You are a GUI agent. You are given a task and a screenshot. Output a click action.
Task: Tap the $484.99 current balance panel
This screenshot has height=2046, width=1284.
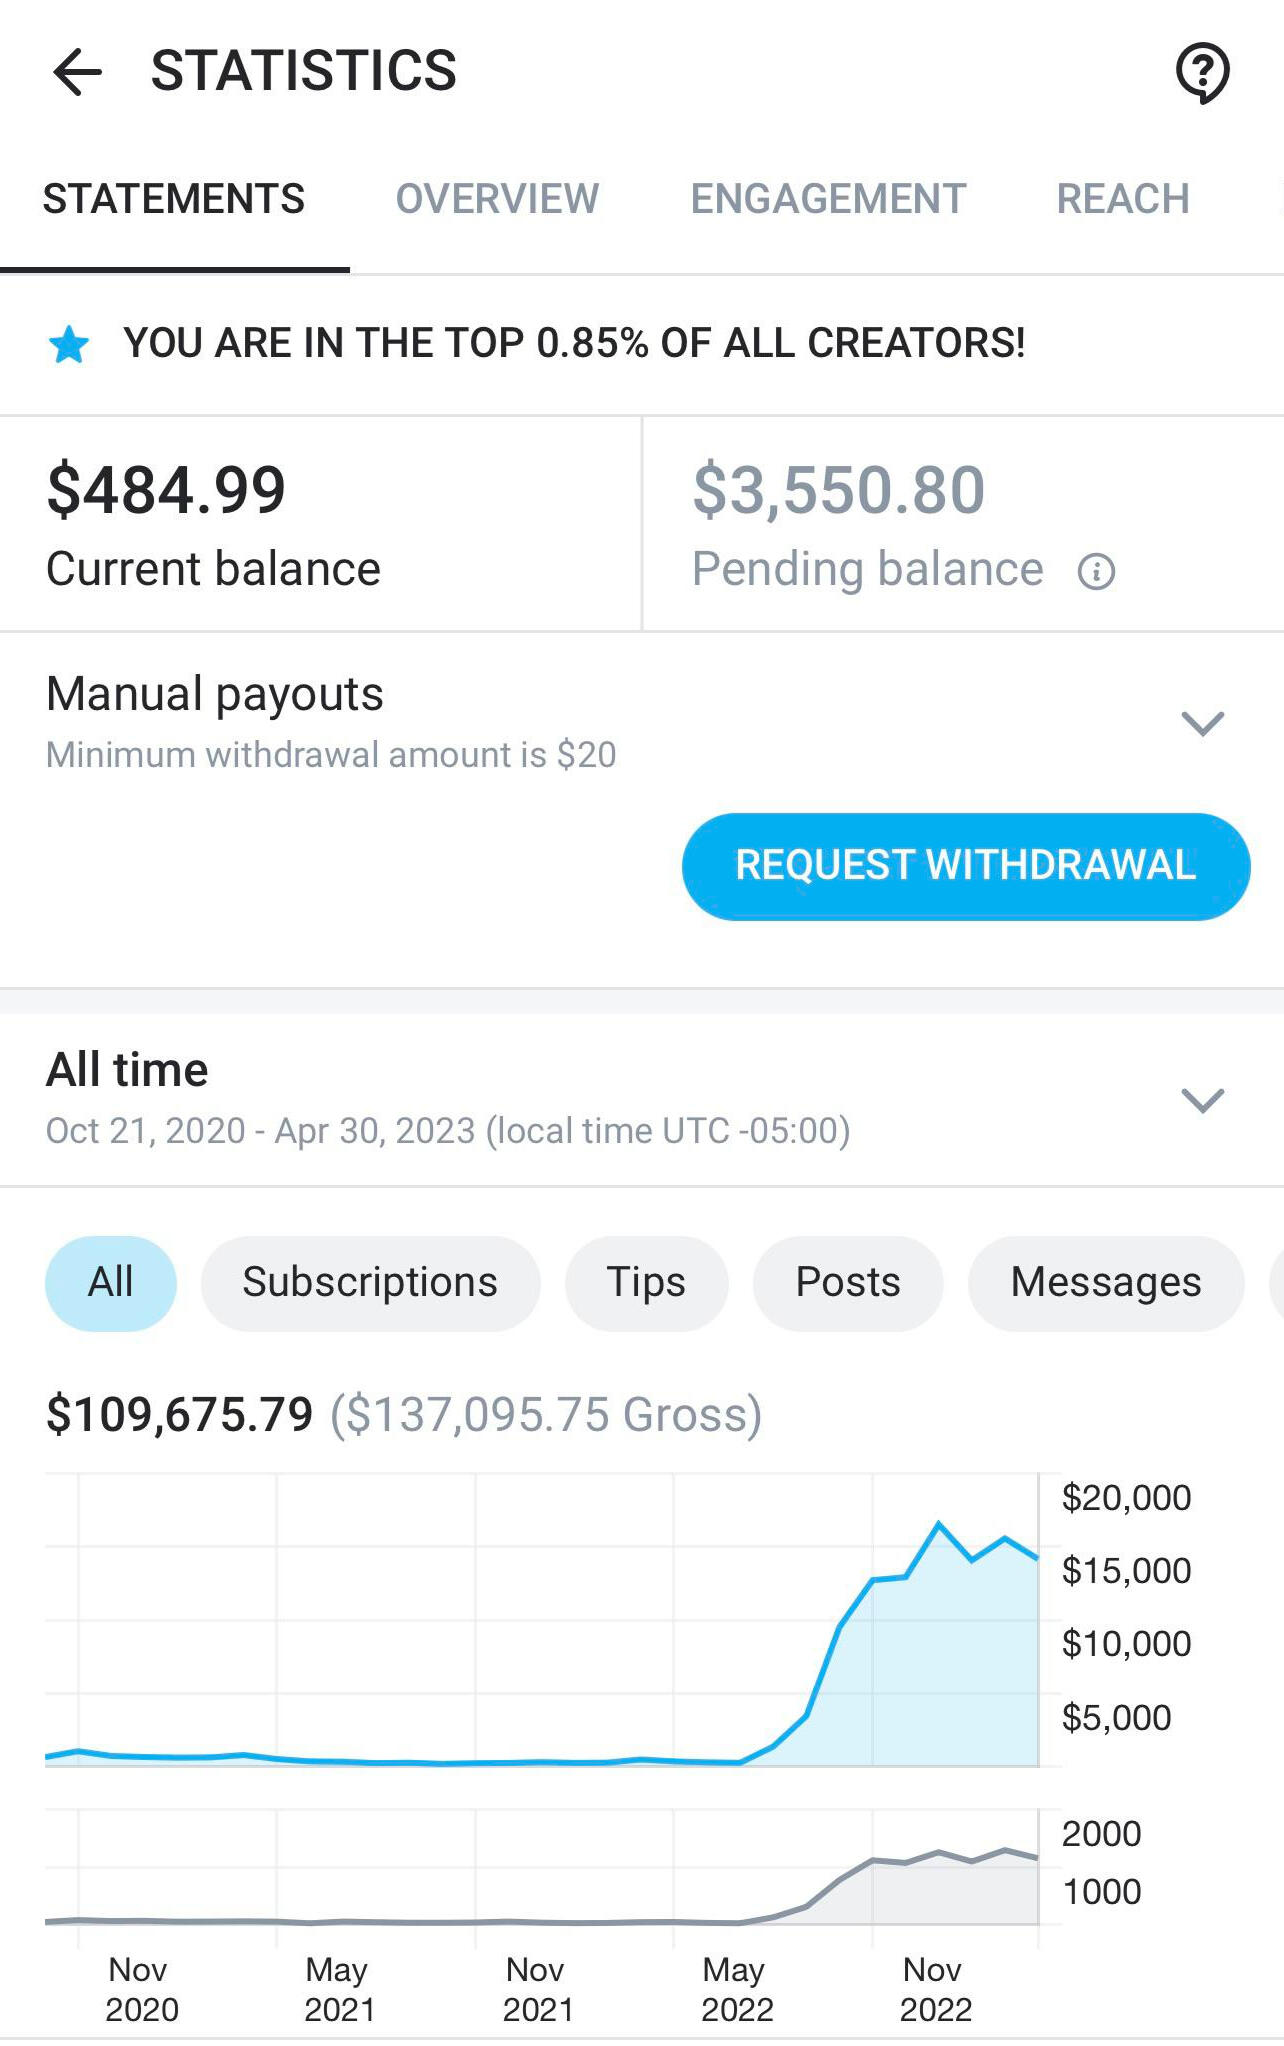tap(320, 524)
